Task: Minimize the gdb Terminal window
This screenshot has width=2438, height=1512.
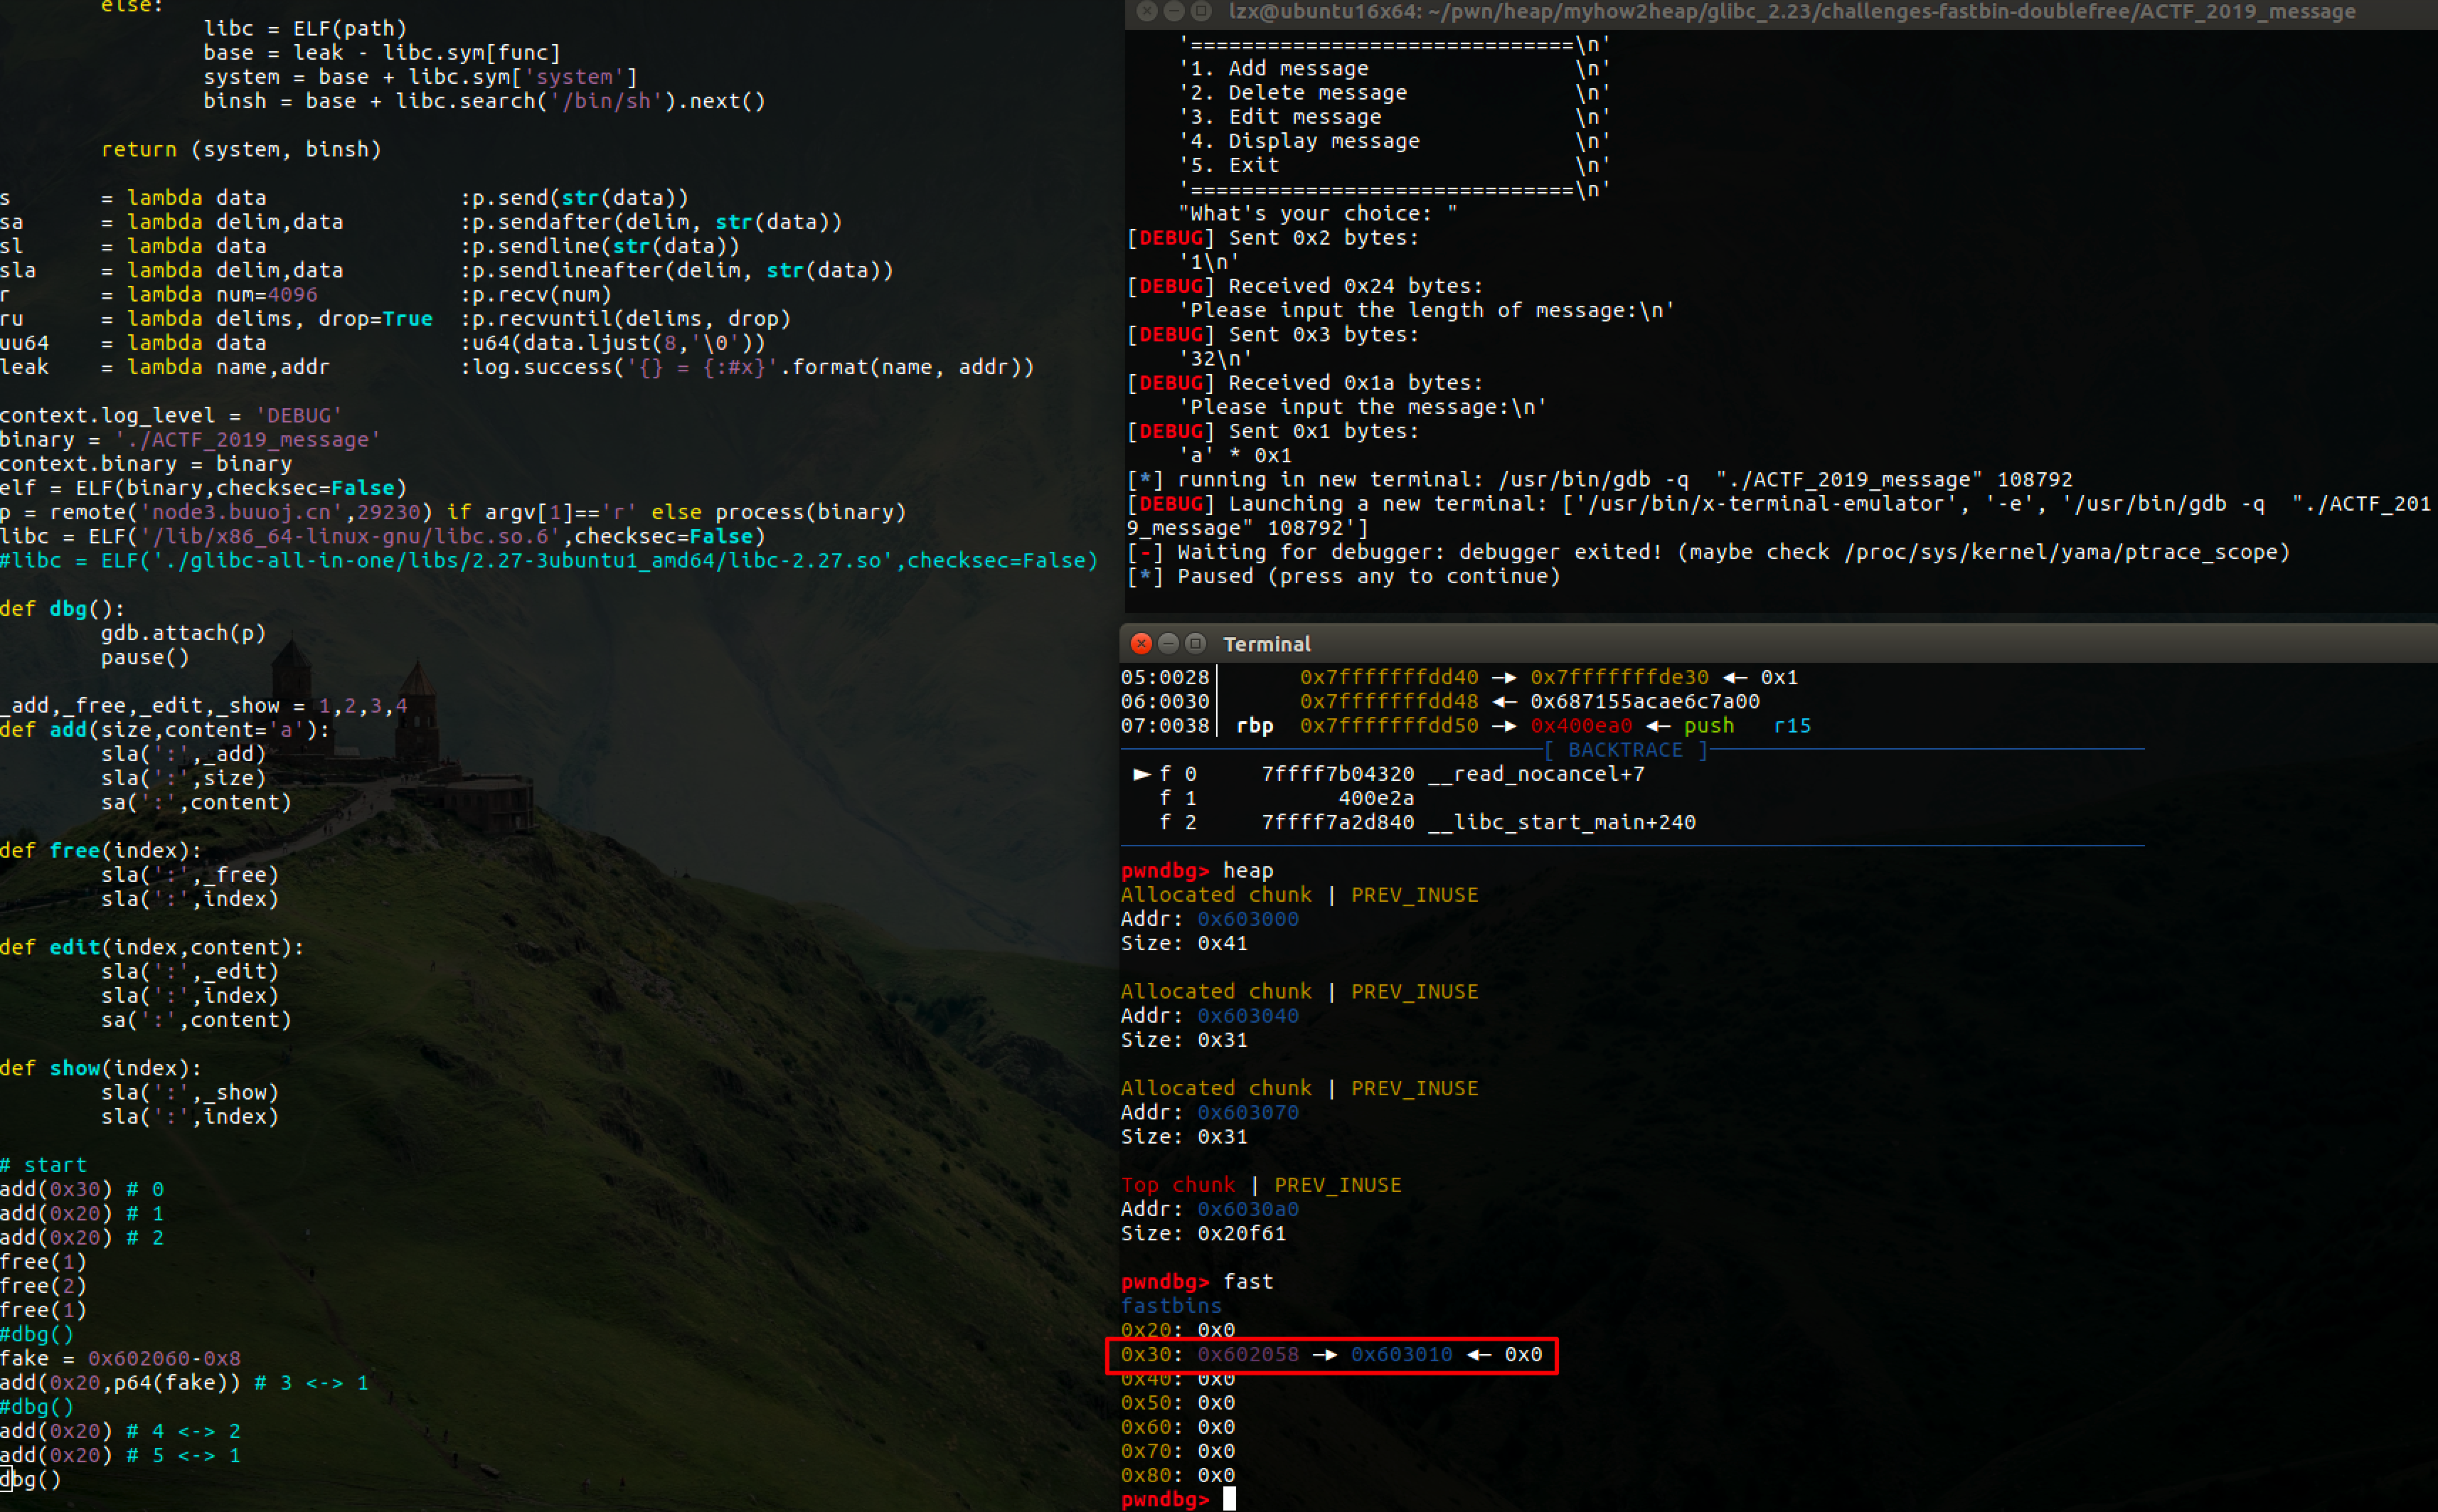Action: pos(1168,643)
